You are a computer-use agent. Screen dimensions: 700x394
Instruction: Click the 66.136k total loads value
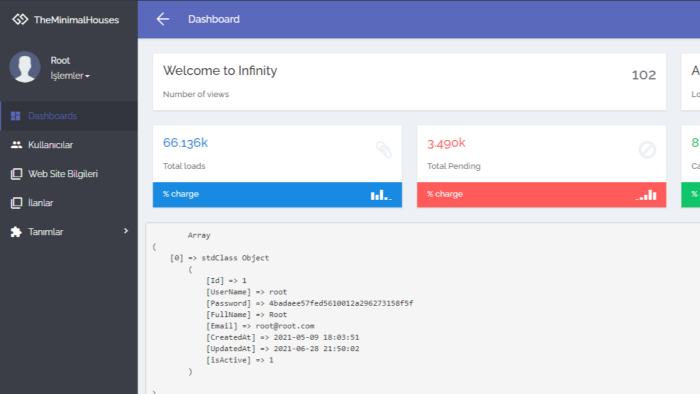click(185, 143)
